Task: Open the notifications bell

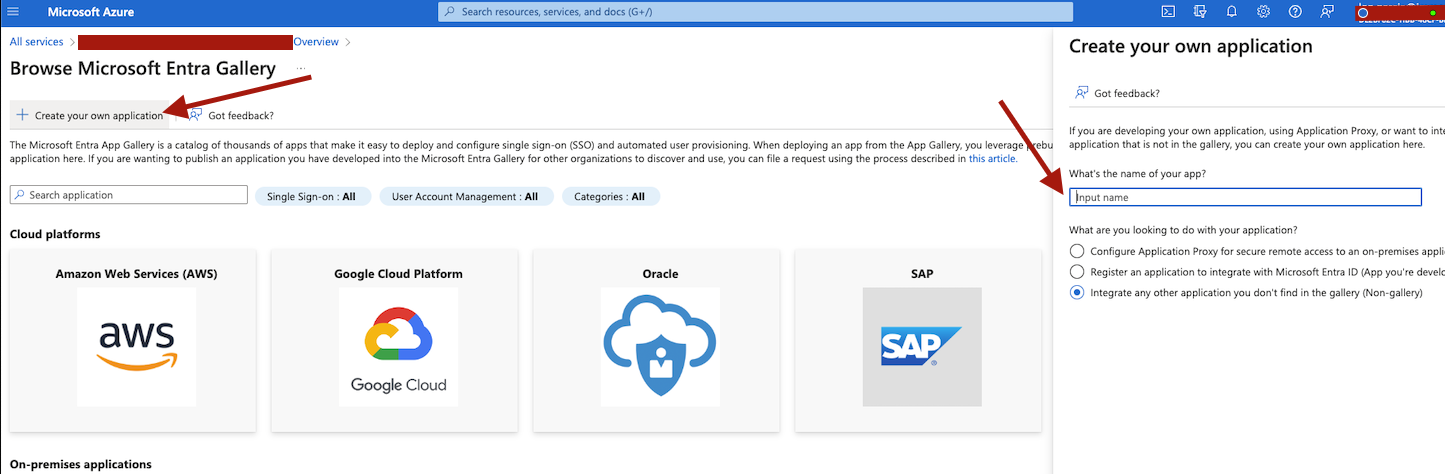Action: (x=1231, y=12)
